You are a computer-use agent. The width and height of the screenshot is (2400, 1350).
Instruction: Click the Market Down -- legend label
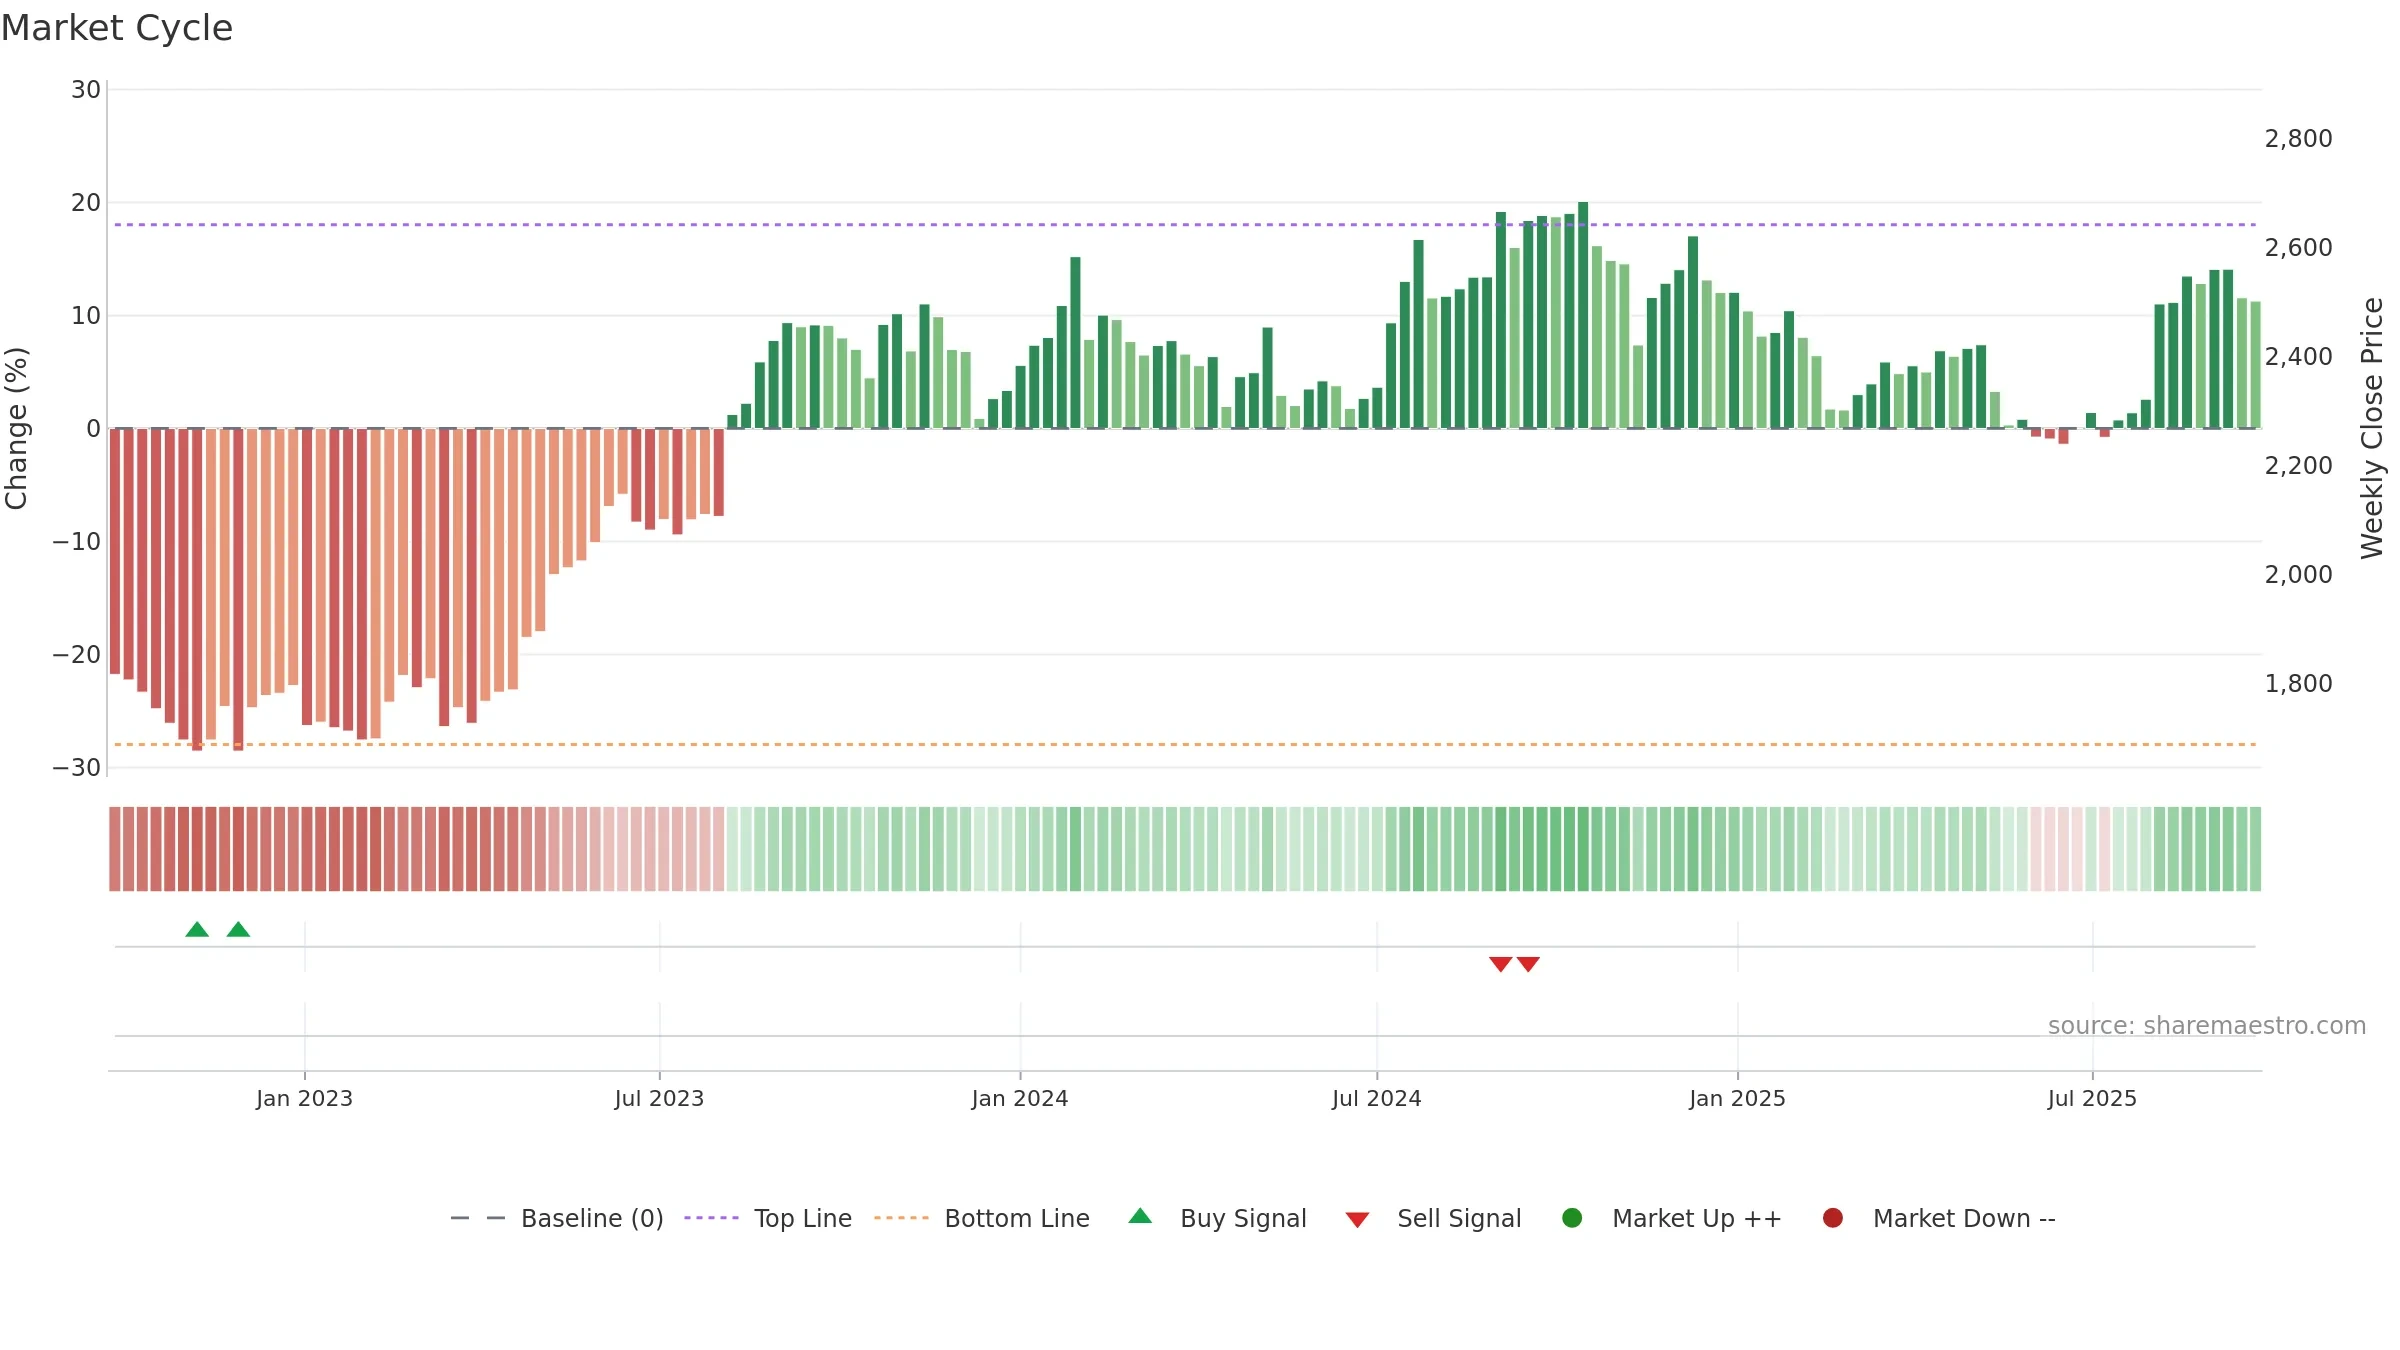click(x=1964, y=1218)
